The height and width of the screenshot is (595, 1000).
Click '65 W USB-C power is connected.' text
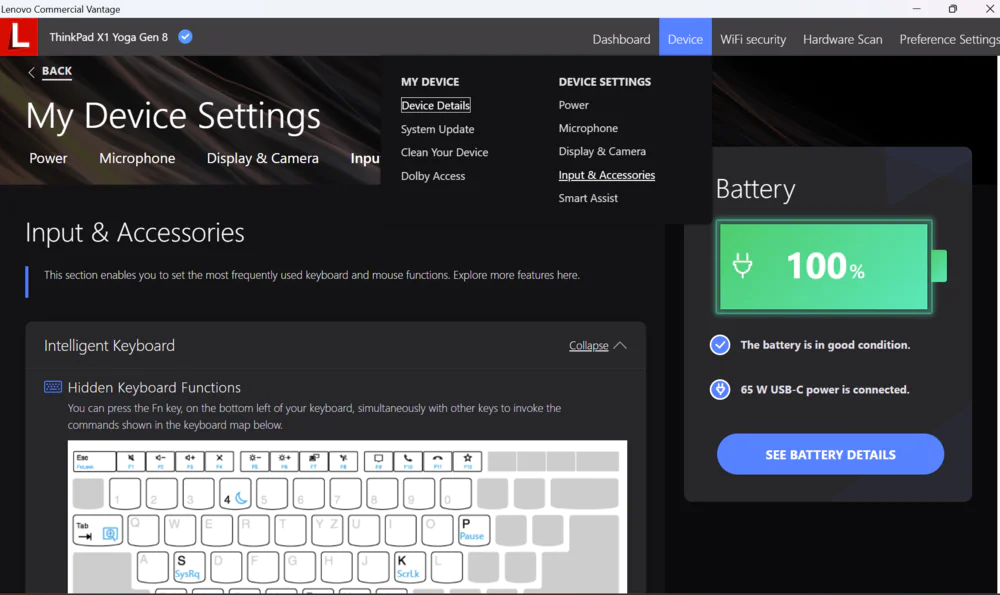click(x=825, y=389)
